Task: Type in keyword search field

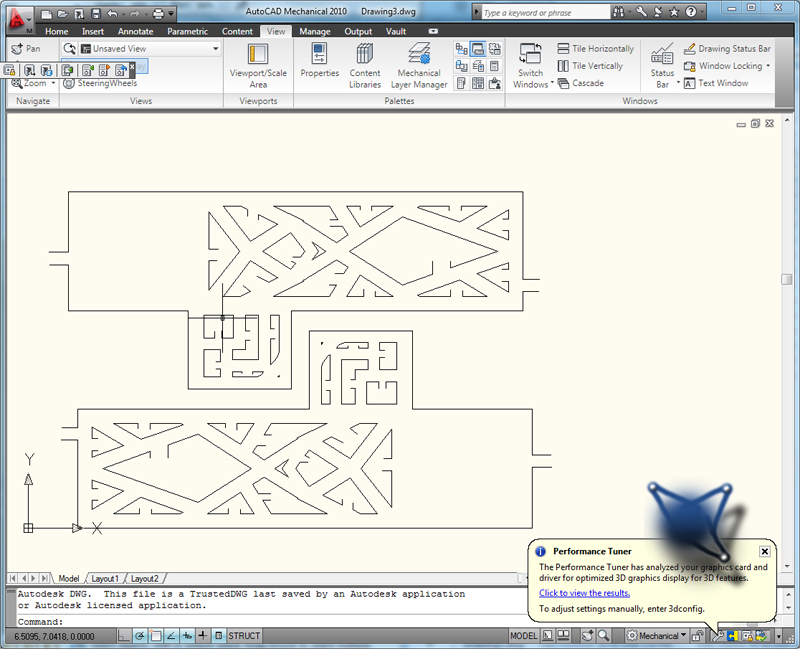Action: 545,13
